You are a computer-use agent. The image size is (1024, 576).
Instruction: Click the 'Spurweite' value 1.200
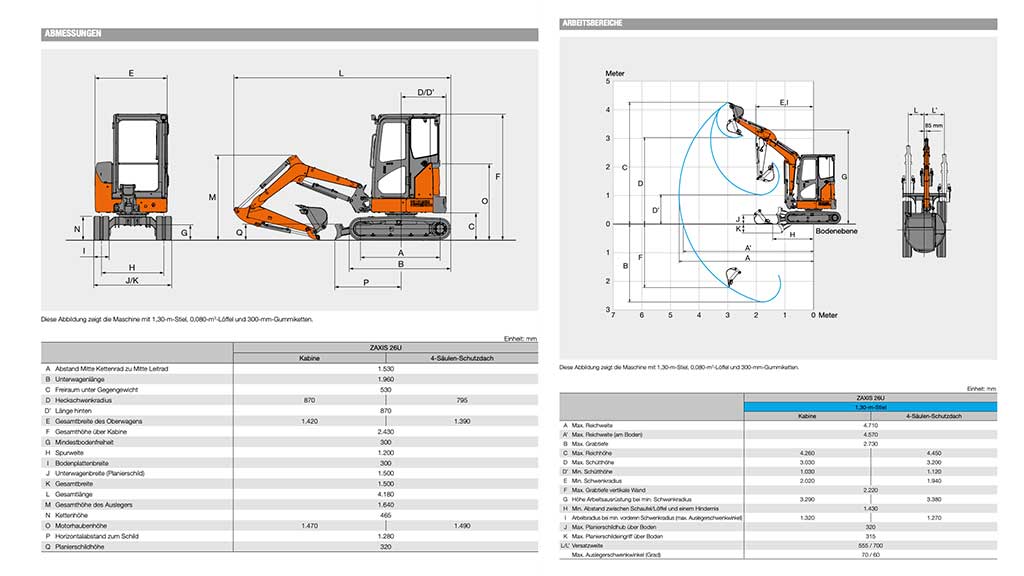pyautogui.click(x=385, y=453)
